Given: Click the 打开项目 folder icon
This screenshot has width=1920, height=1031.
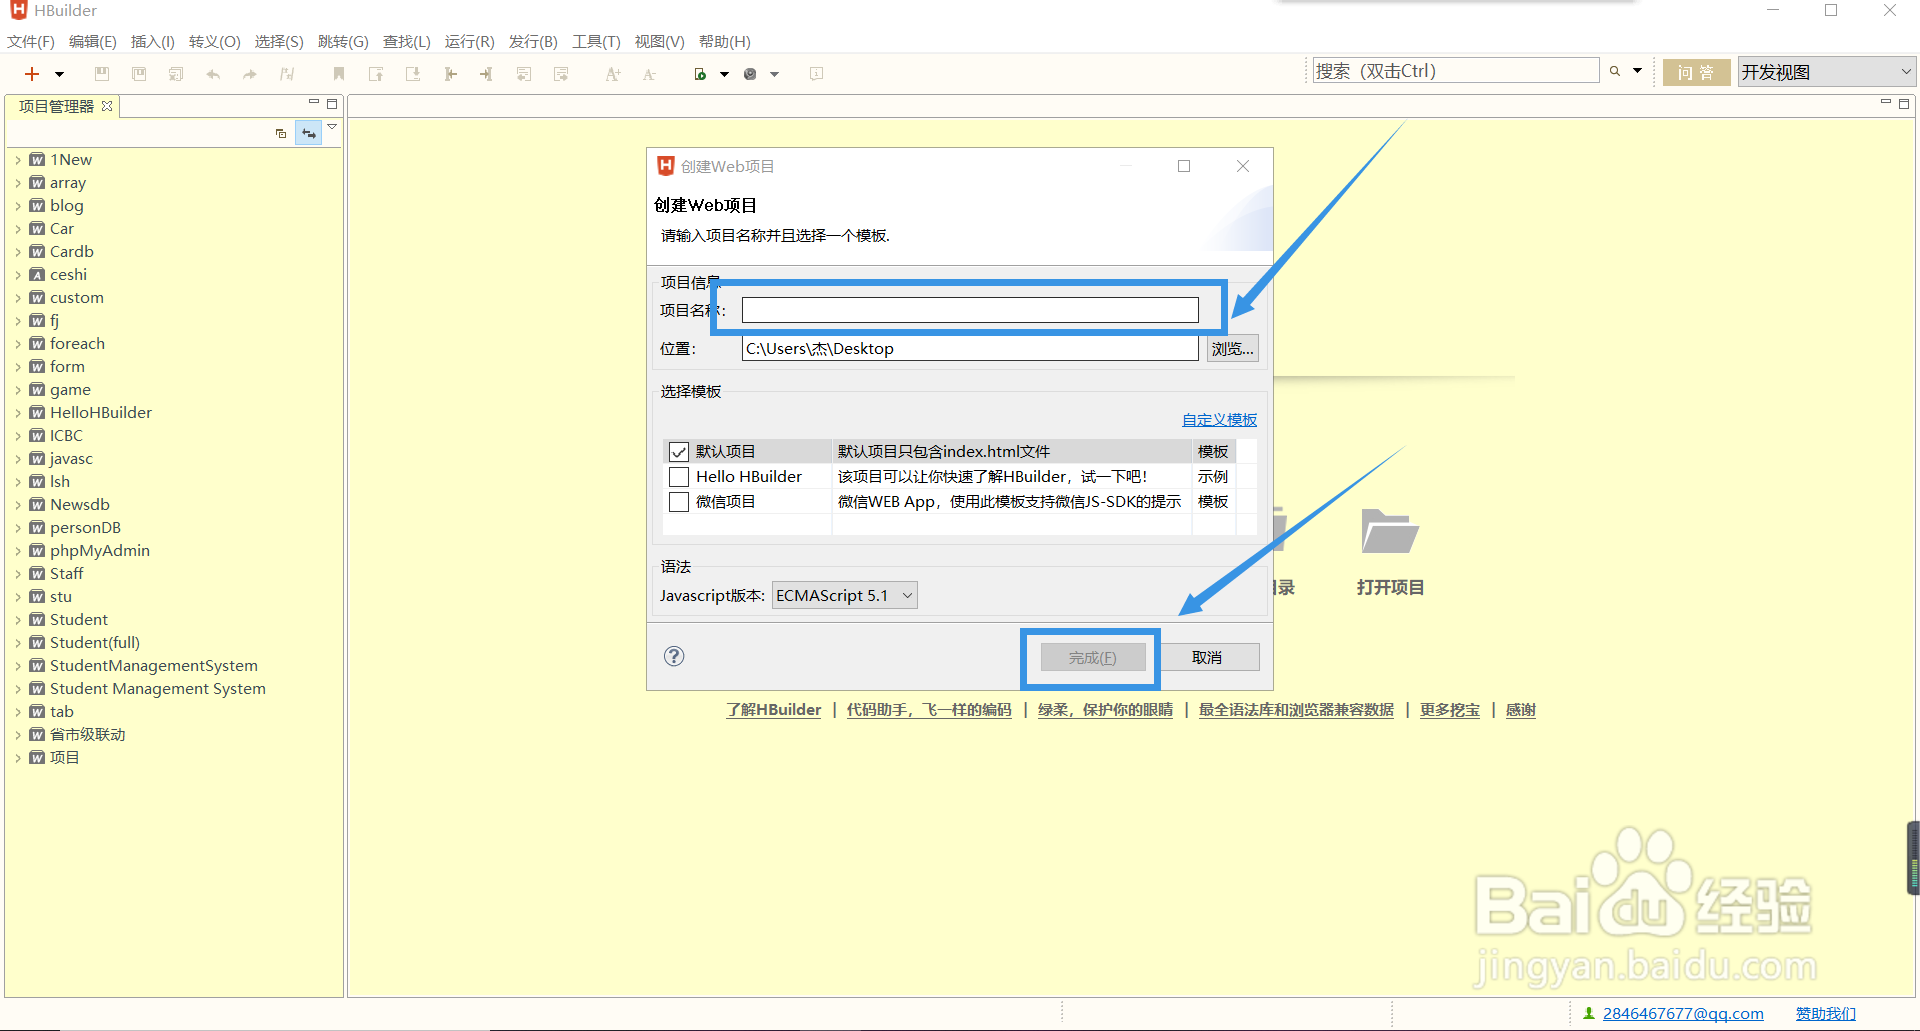Looking at the screenshot, I should pos(1390,531).
